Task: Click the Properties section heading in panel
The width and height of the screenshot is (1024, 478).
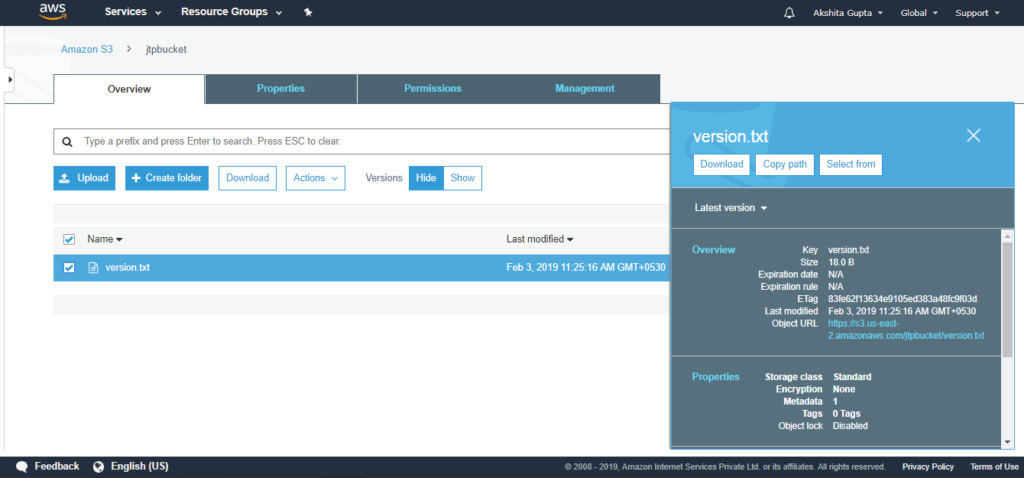Action: 716,377
